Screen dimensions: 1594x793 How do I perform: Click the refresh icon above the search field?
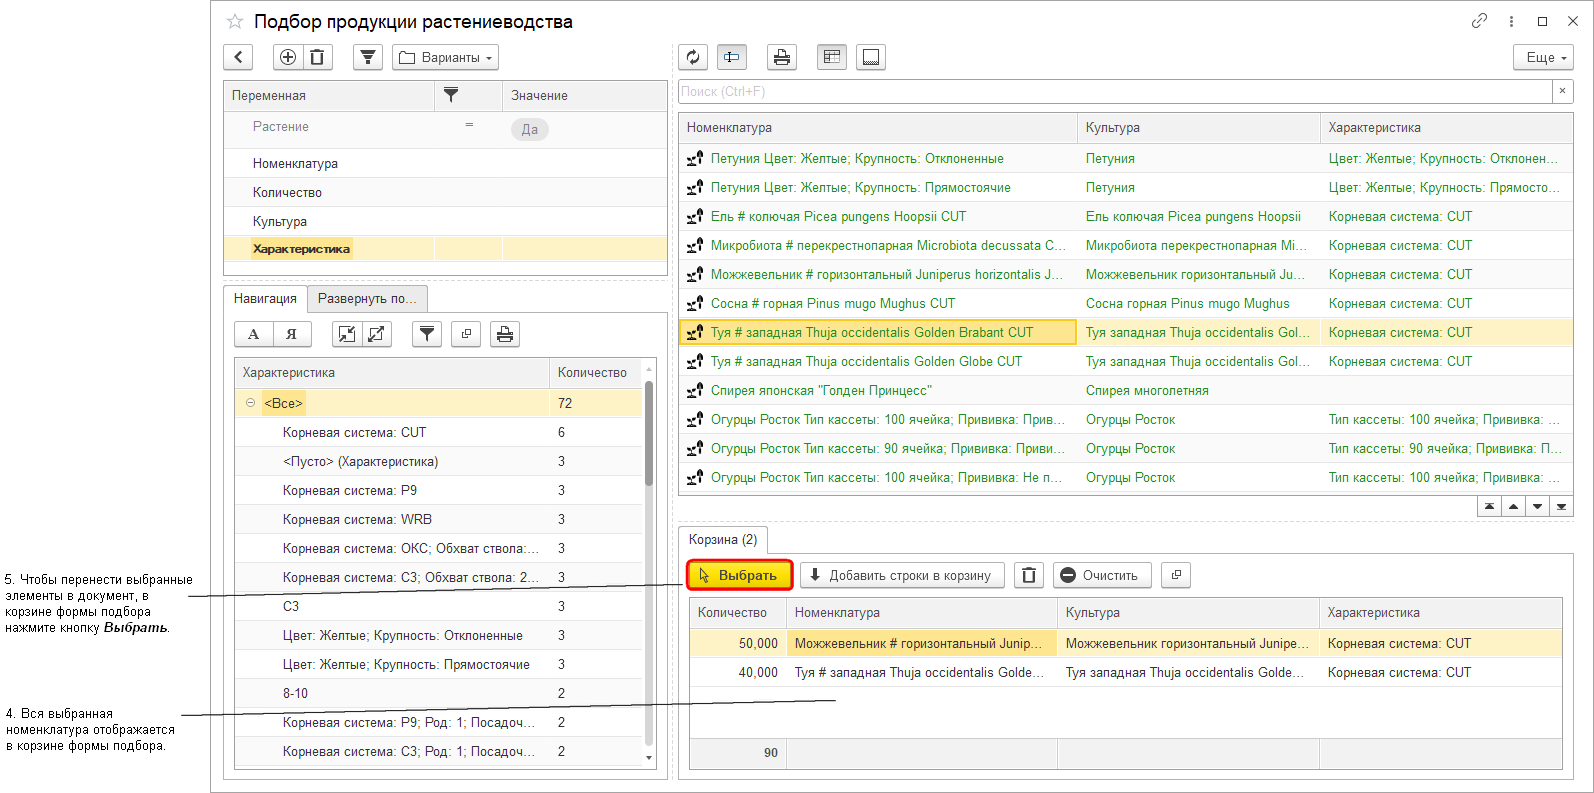(693, 58)
